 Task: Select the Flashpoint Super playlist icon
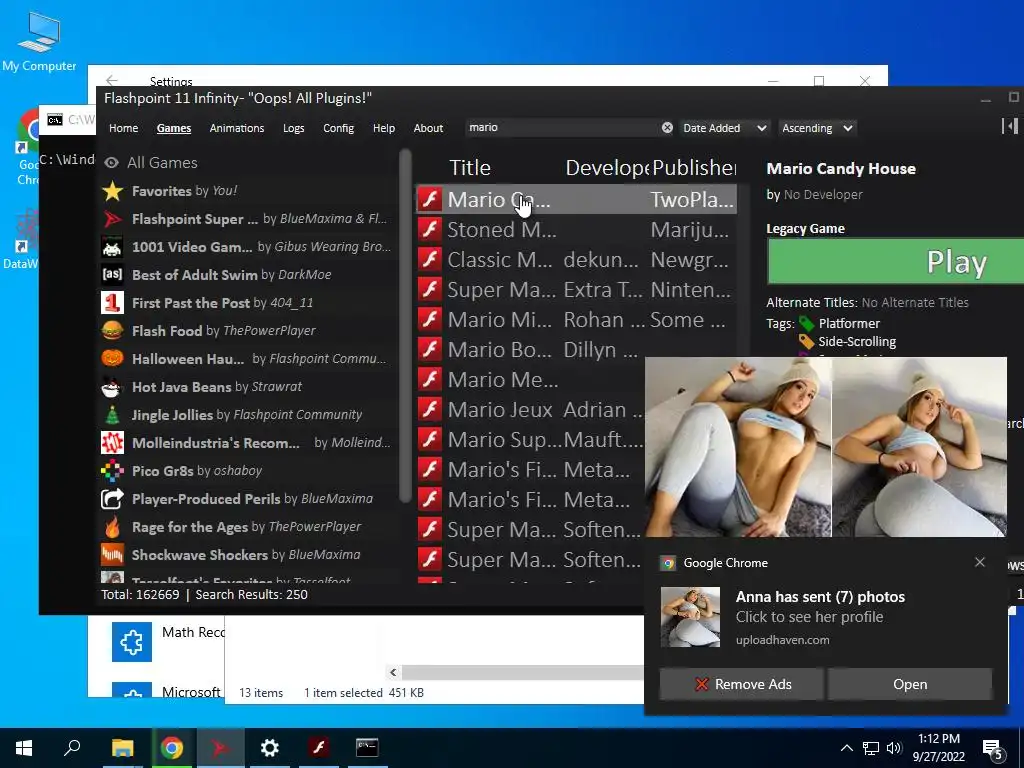pyautogui.click(x=112, y=219)
